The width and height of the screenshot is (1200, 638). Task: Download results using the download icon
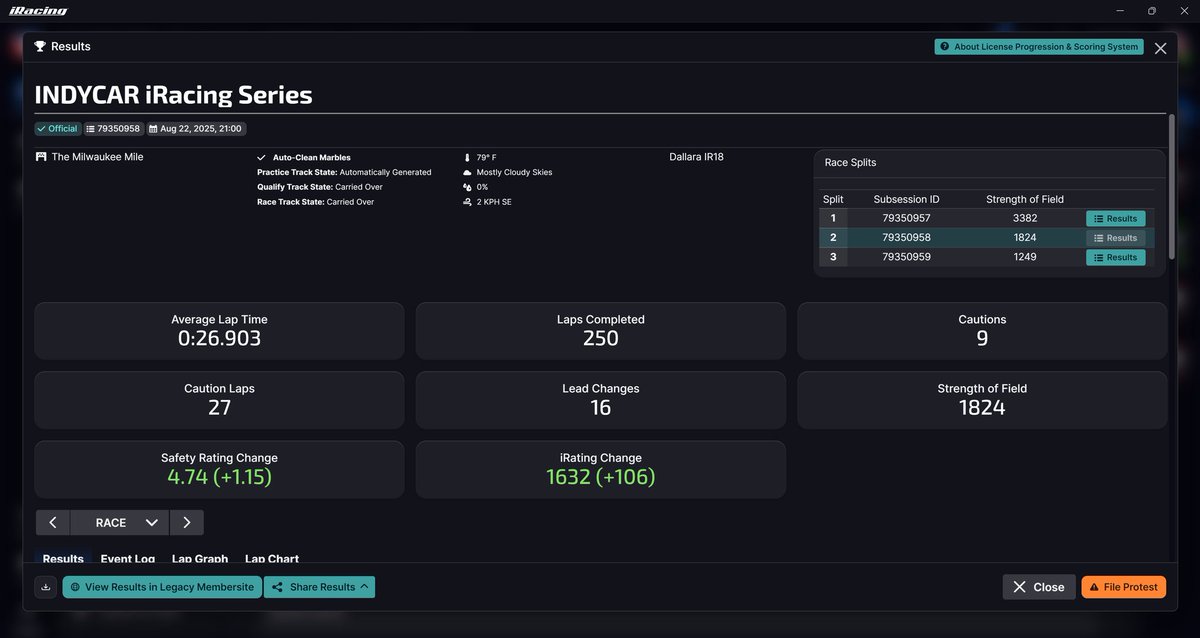click(45, 587)
